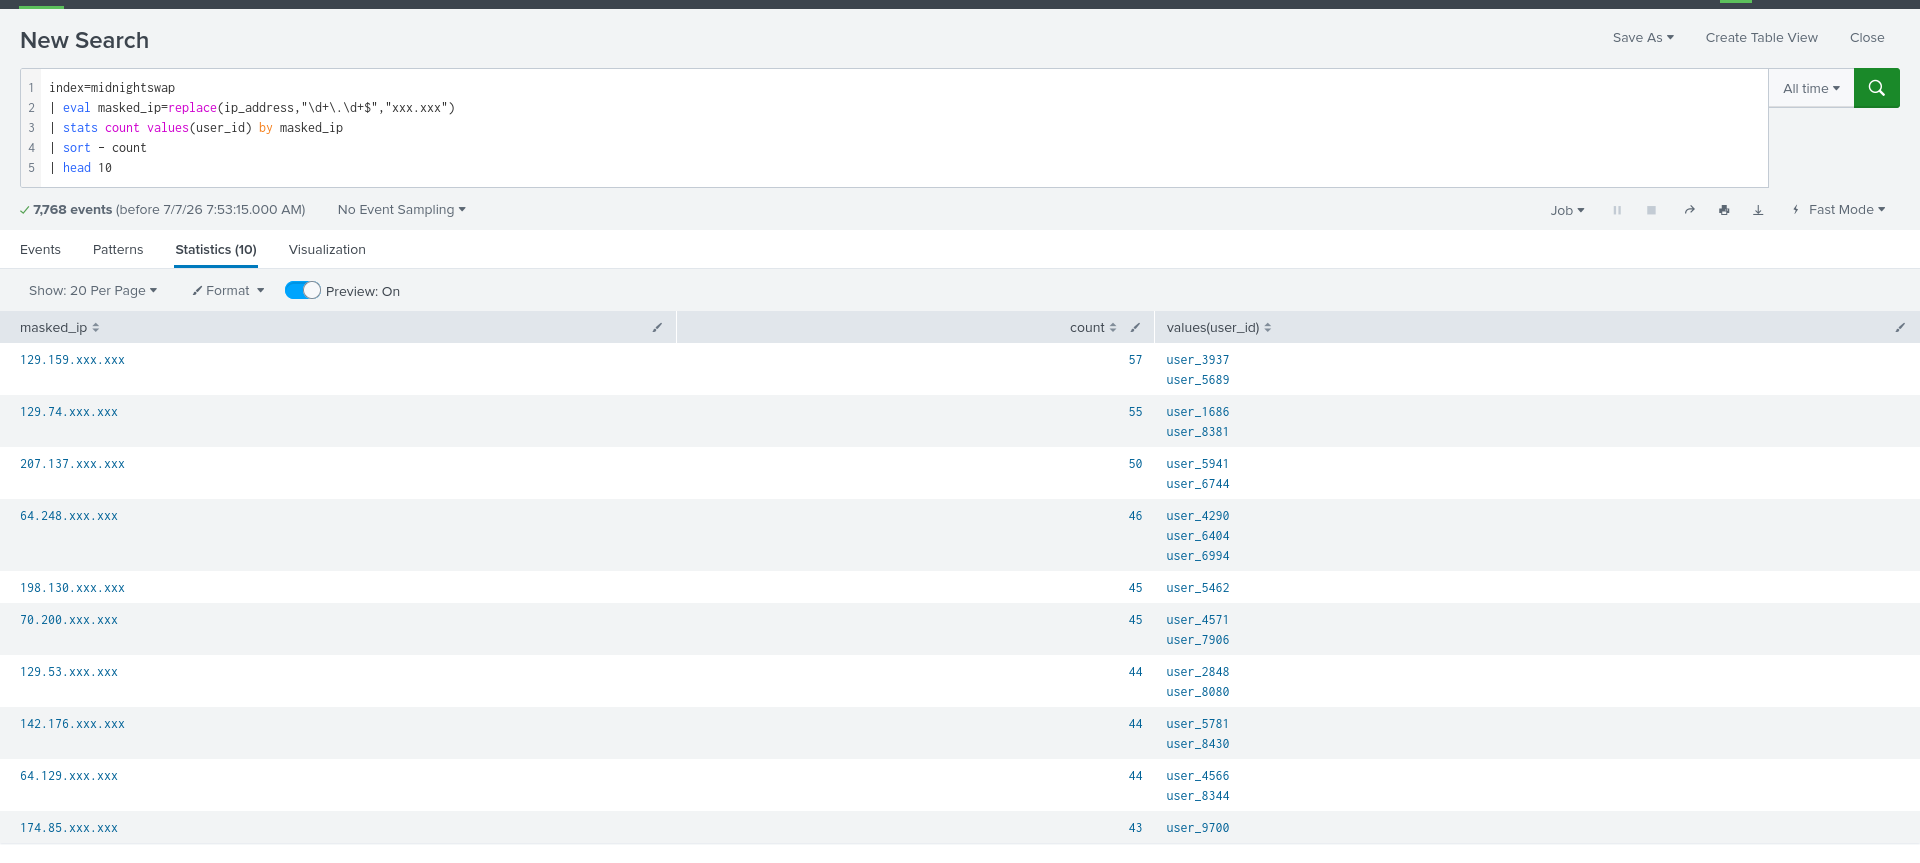Viewport: 1920px width, 863px height.
Task: Click masked IP 207.137.xxx.xxx
Action: point(72,464)
